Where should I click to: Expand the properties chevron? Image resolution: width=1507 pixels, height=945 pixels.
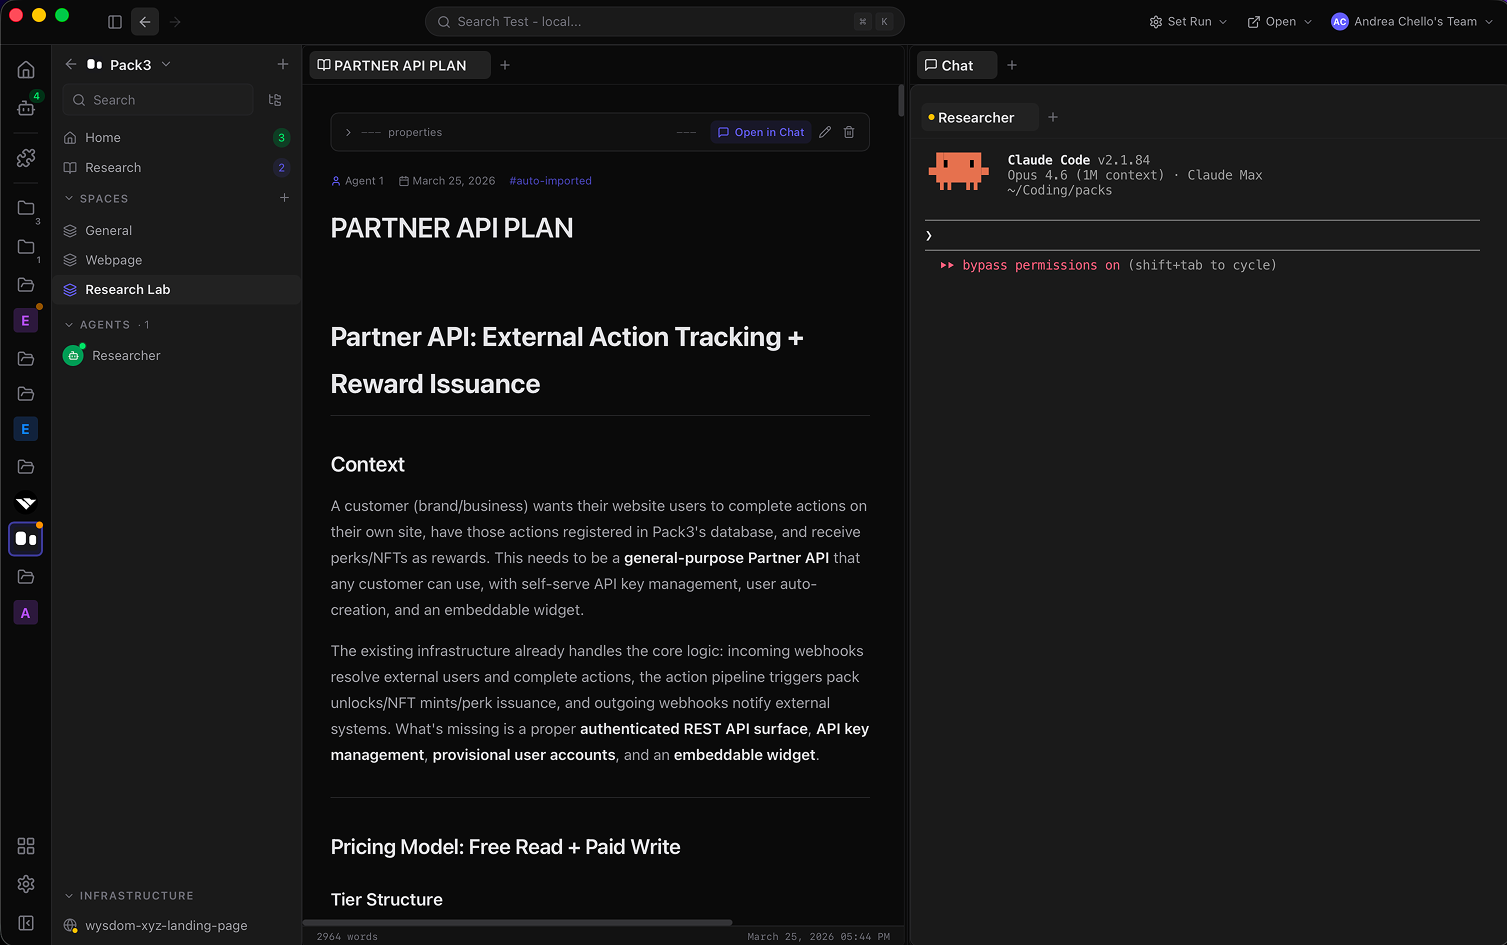tap(348, 132)
